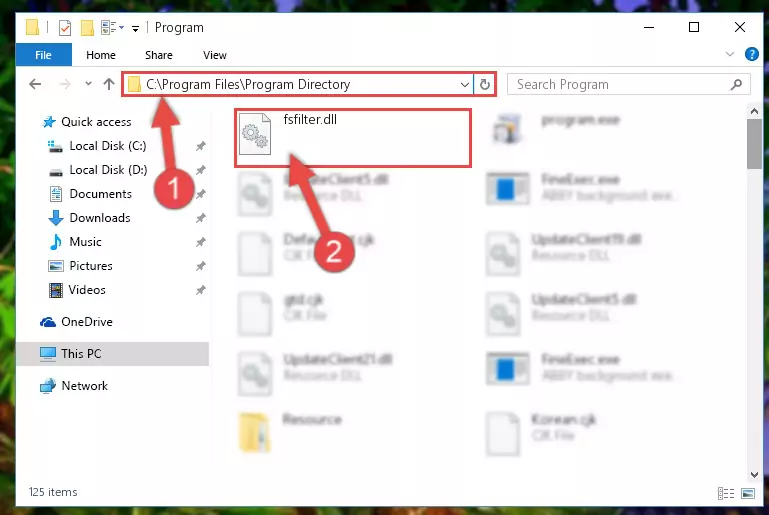Open Videos in the navigation pane
This screenshot has height=515, width=769.
87,290
